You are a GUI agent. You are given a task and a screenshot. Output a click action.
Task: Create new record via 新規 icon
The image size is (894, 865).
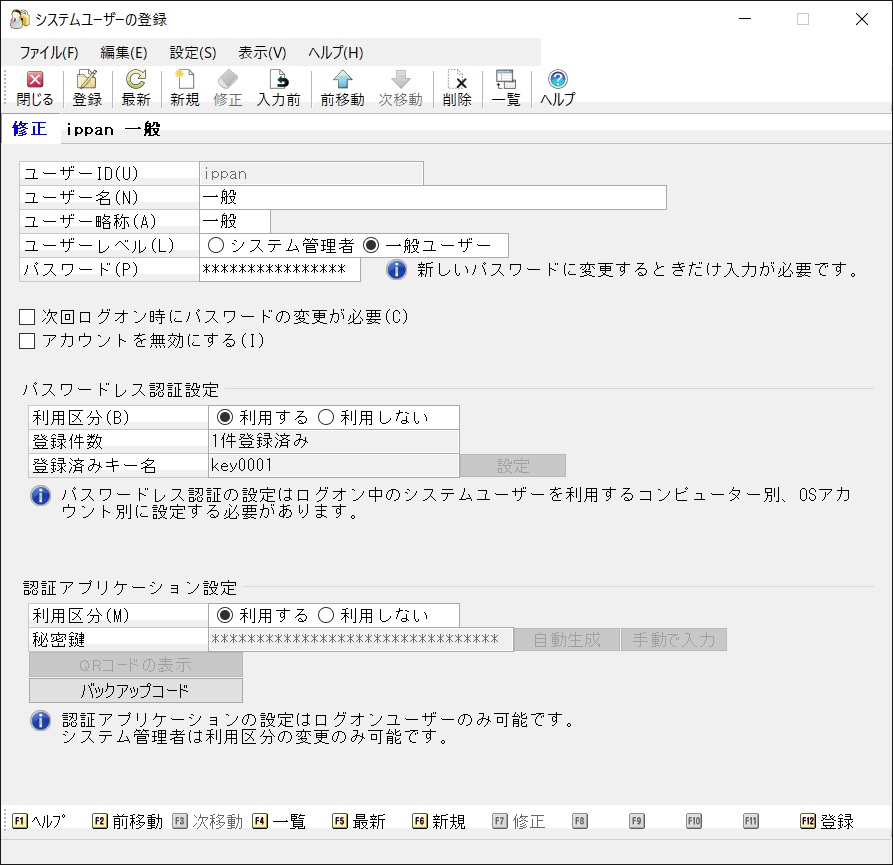click(185, 88)
